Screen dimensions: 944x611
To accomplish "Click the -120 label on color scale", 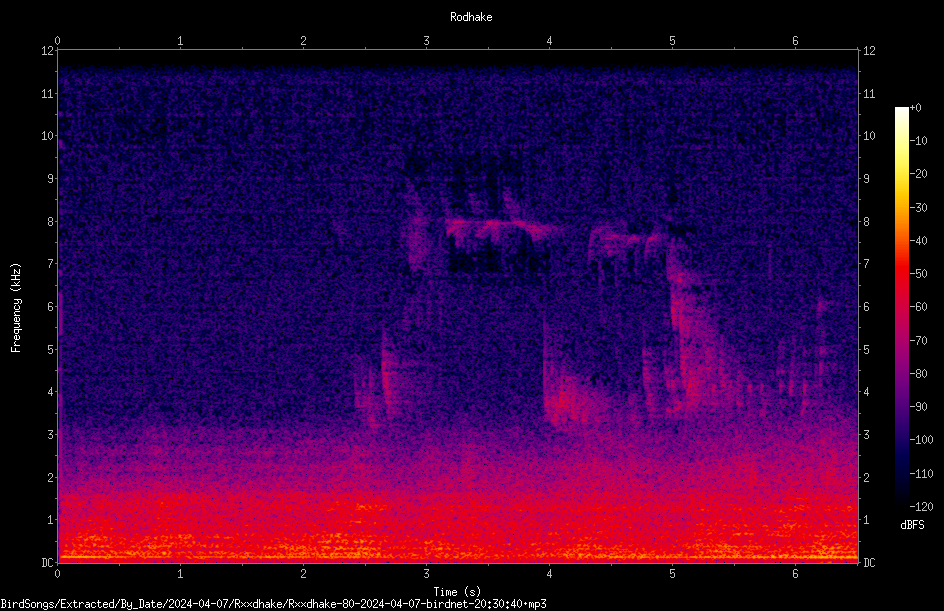I will coord(921,506).
